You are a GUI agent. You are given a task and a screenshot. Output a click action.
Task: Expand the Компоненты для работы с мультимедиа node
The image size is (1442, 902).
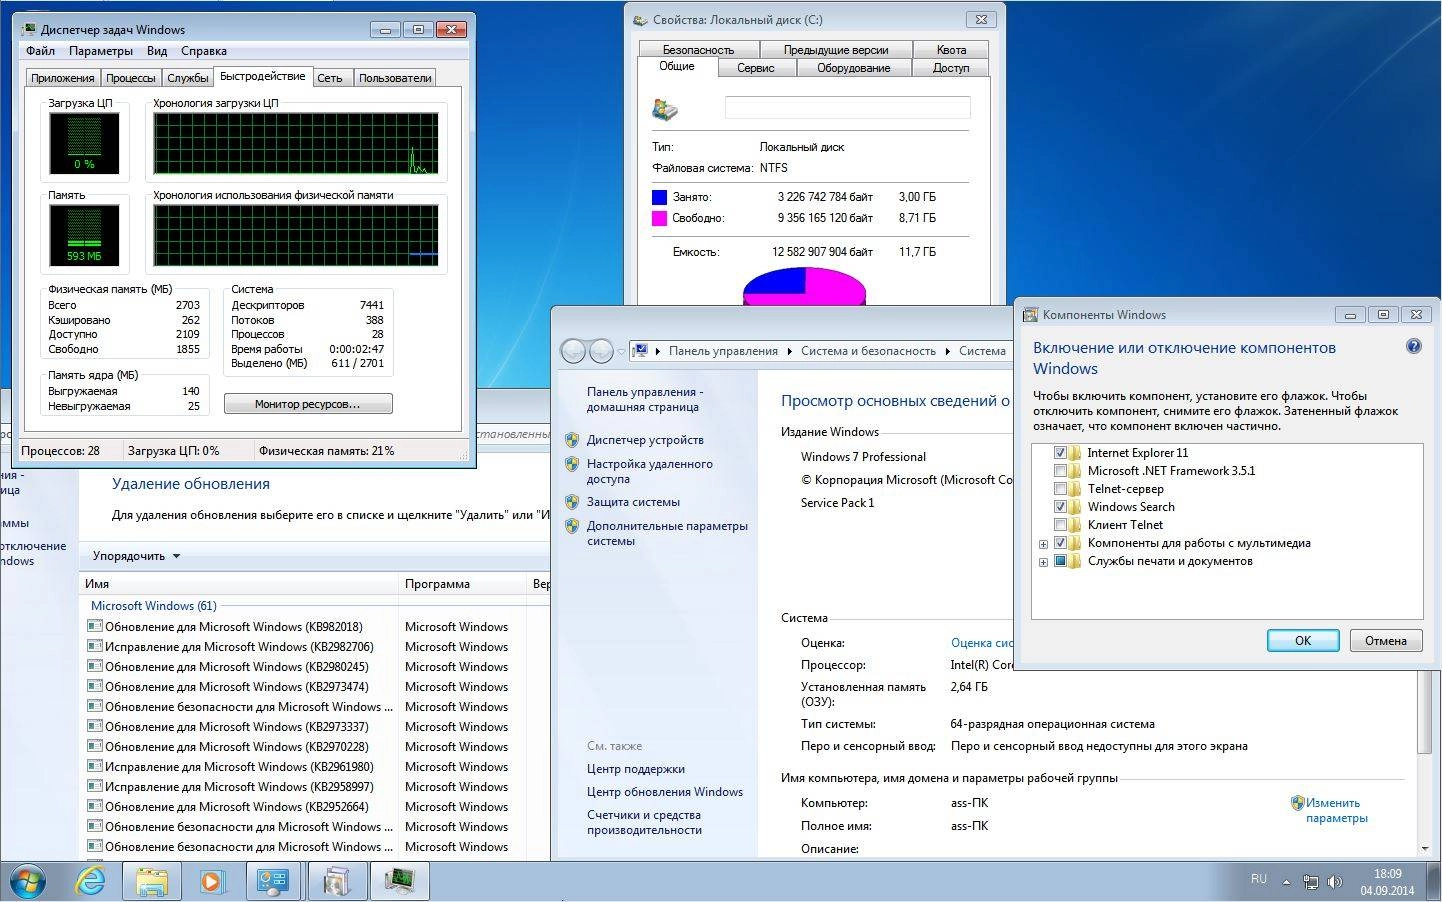coord(1043,544)
